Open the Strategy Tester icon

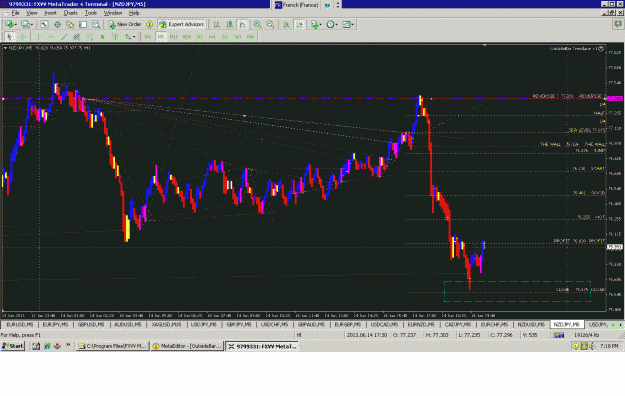(96, 24)
